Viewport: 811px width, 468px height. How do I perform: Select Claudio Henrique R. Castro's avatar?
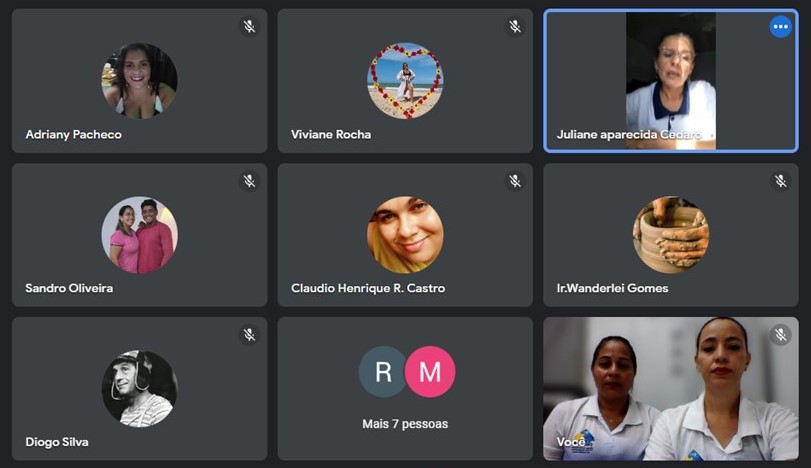click(x=405, y=235)
